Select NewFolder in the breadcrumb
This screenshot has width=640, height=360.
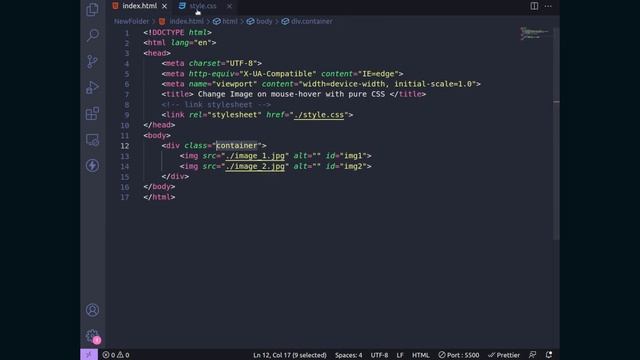131,21
